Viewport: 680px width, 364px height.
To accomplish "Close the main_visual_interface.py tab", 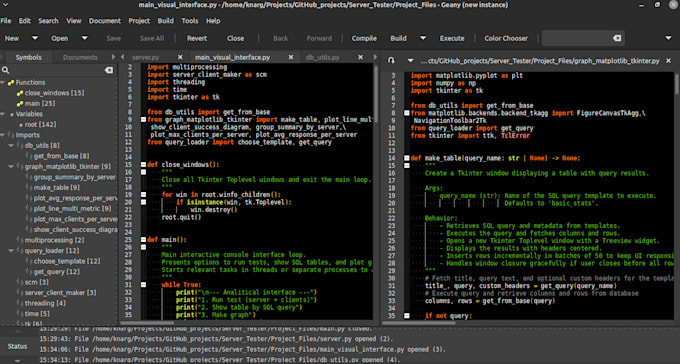I will point(291,57).
